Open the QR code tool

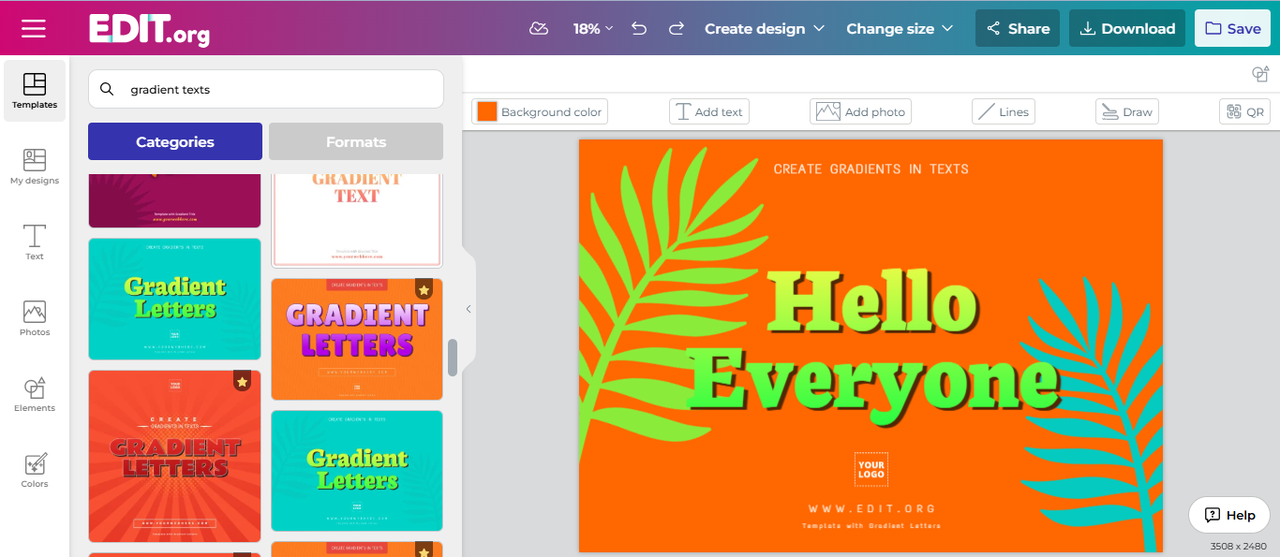[x=1244, y=112]
